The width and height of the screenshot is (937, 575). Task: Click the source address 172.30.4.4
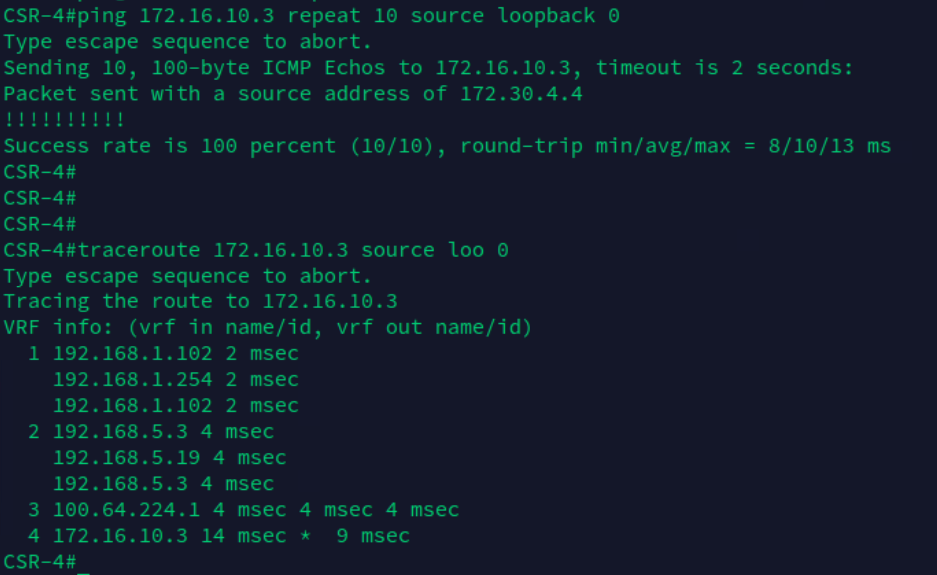521,94
